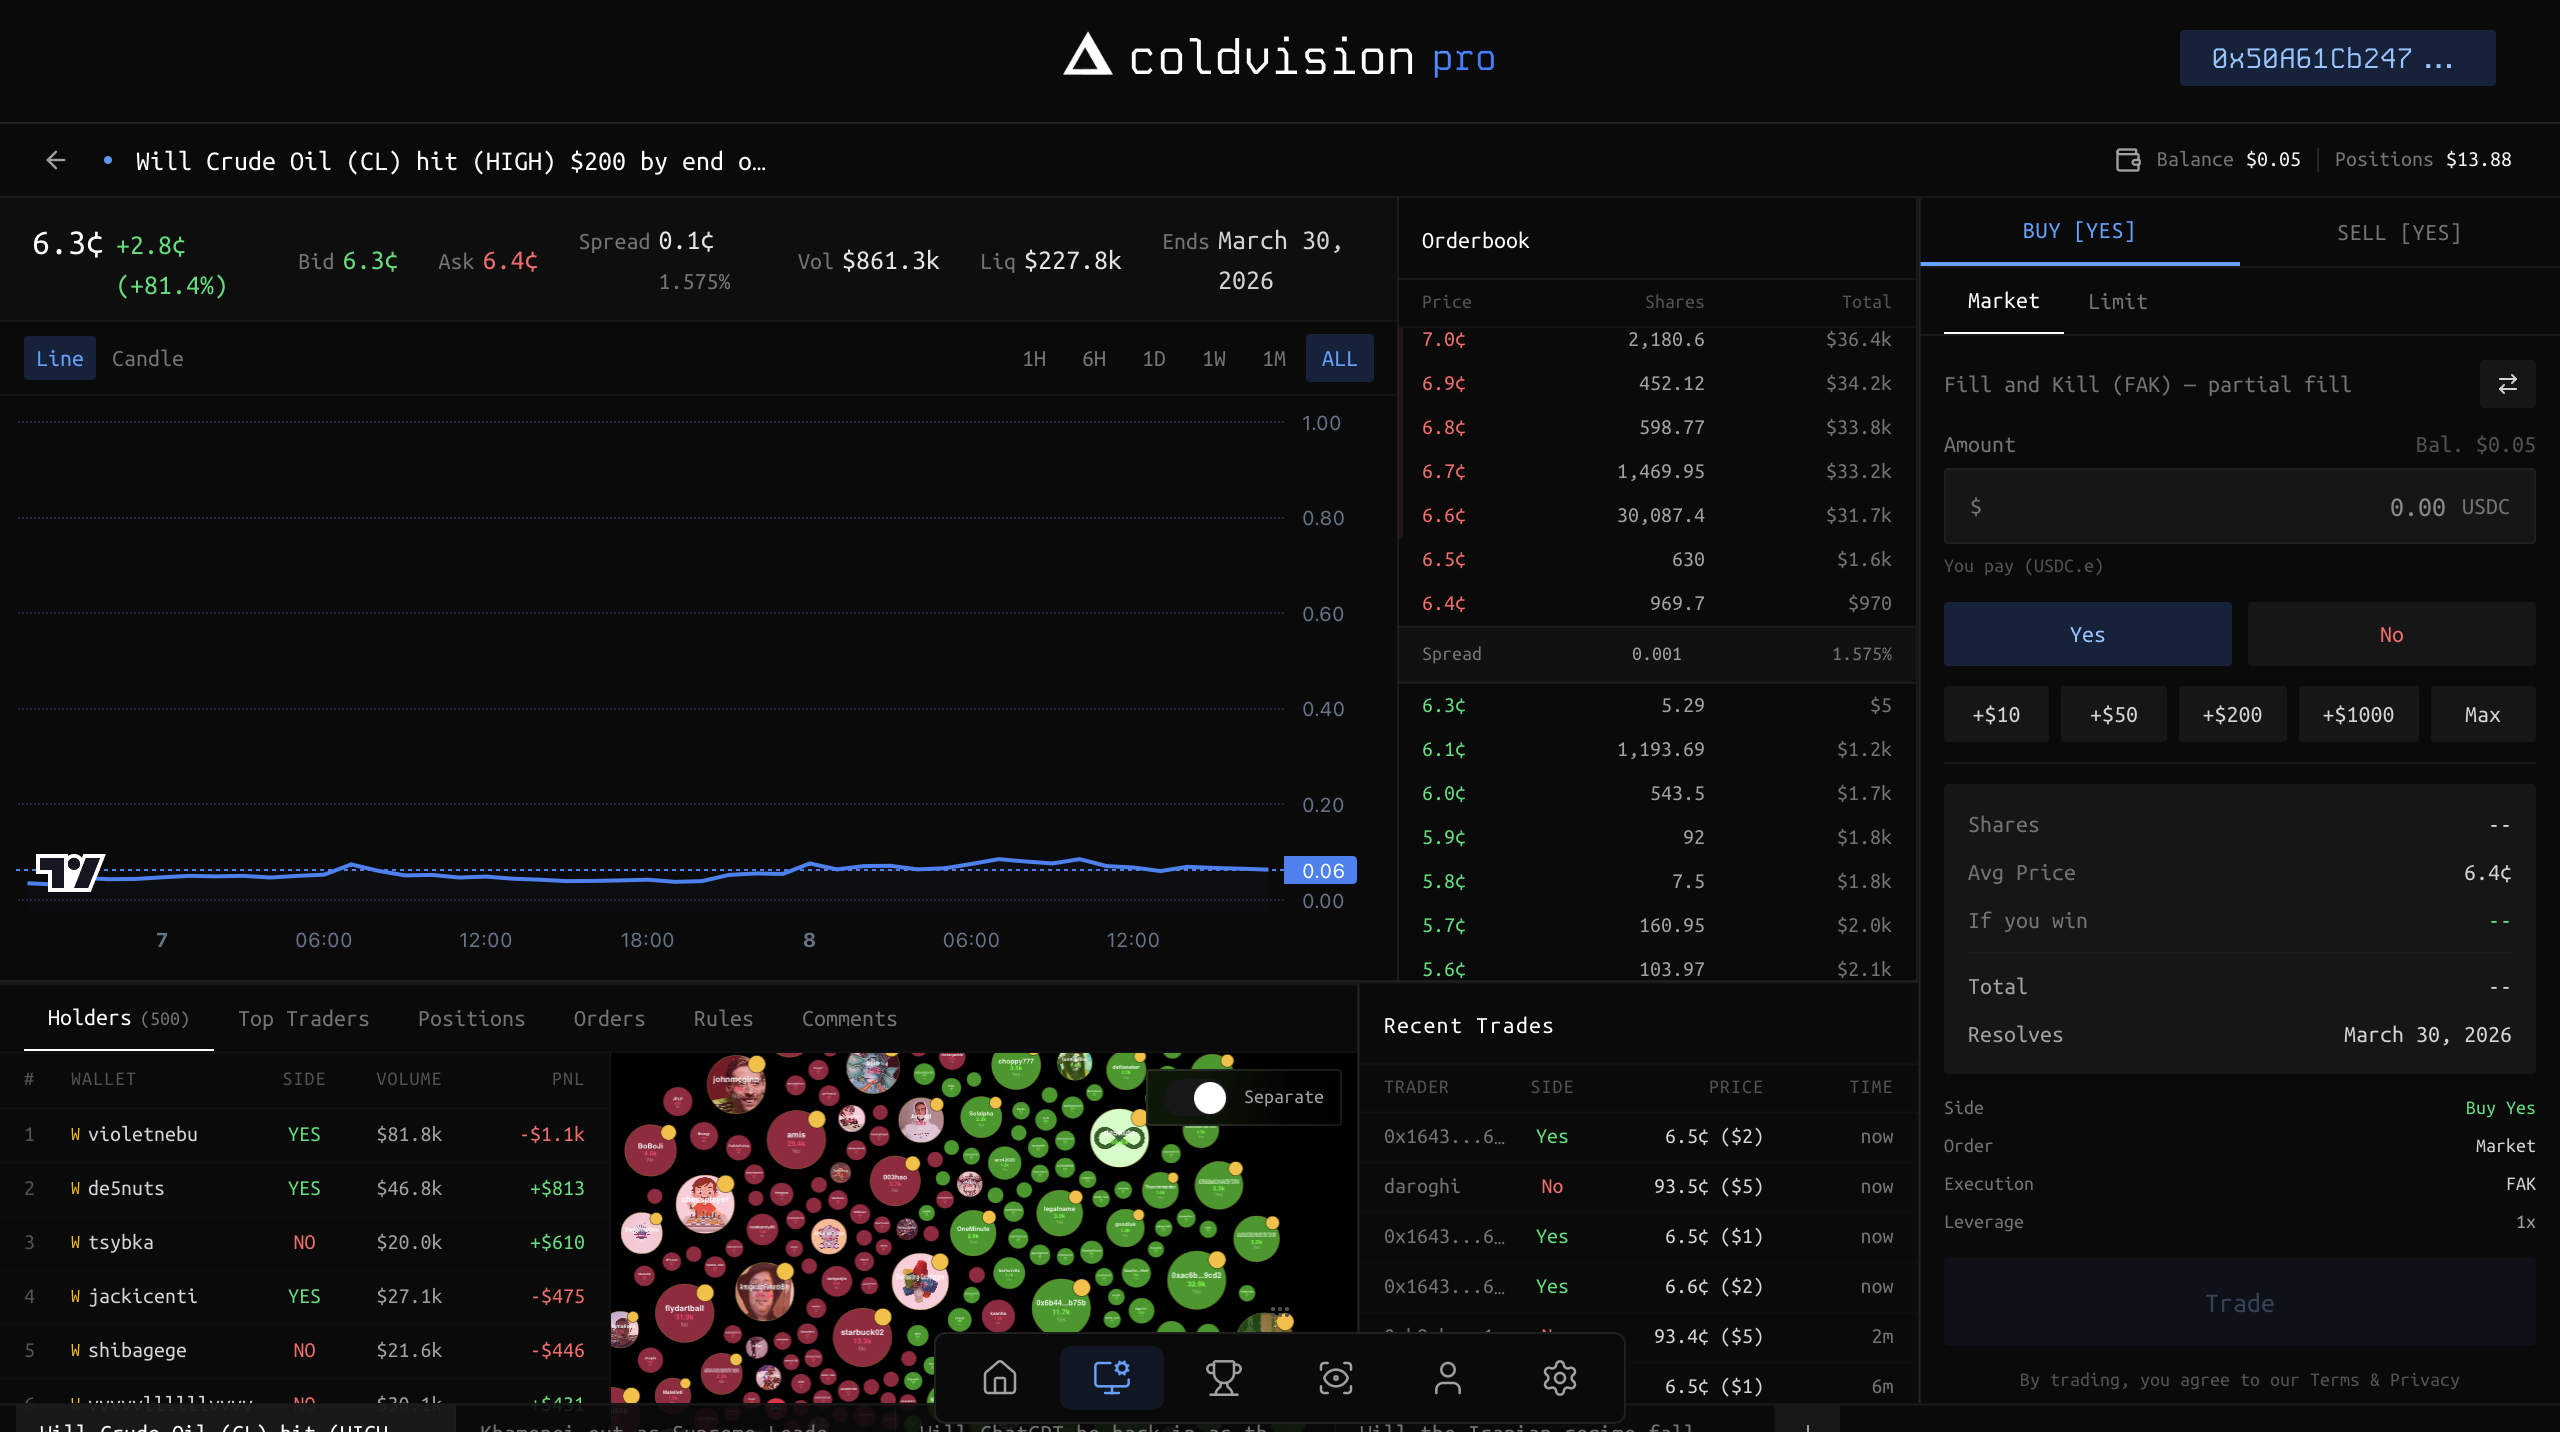Click the 0.06 price marker on chart

[1321, 870]
